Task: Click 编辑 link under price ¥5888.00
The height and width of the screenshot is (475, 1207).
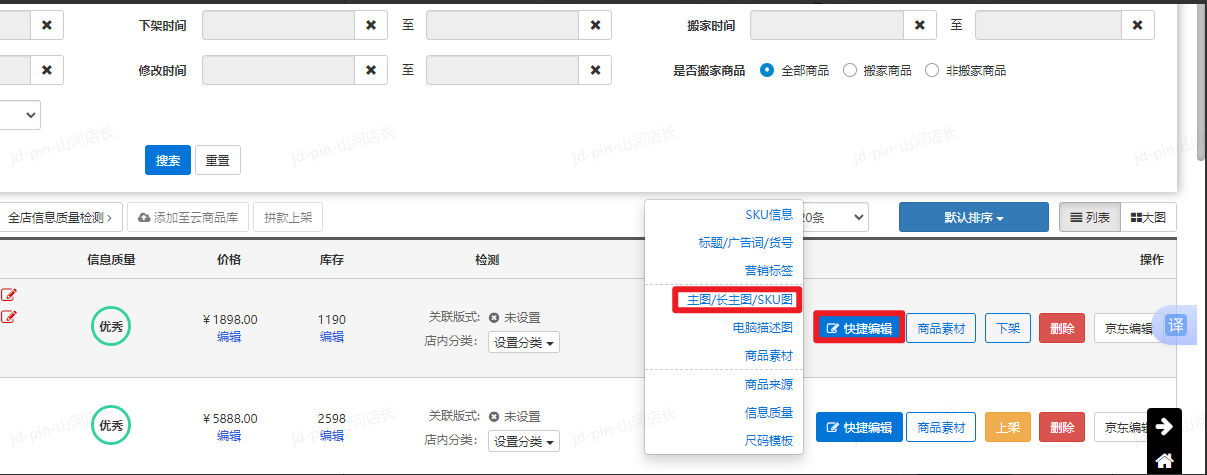Action: pyautogui.click(x=229, y=435)
